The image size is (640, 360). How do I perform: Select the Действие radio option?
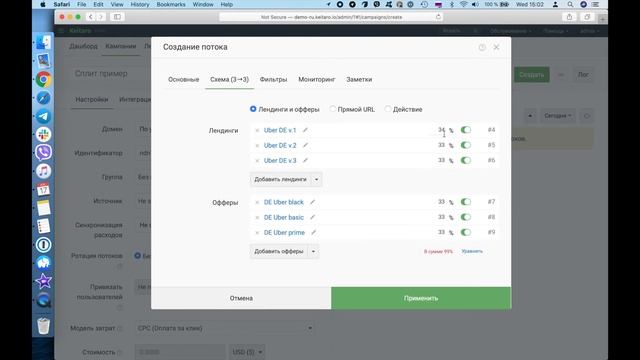(x=388, y=109)
